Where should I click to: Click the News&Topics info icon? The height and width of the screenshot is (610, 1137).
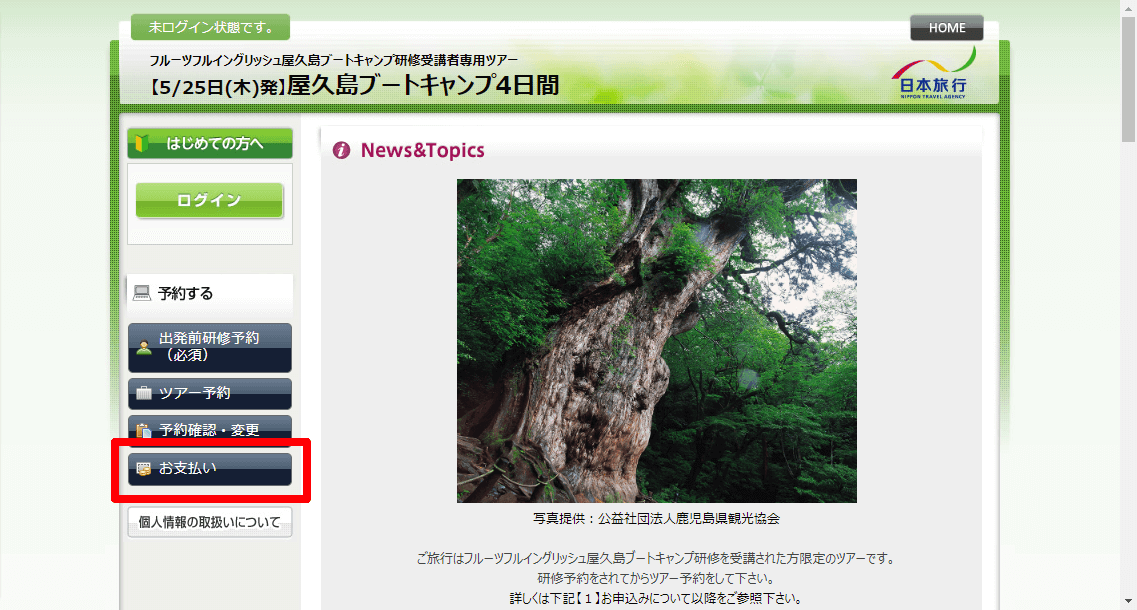342,150
